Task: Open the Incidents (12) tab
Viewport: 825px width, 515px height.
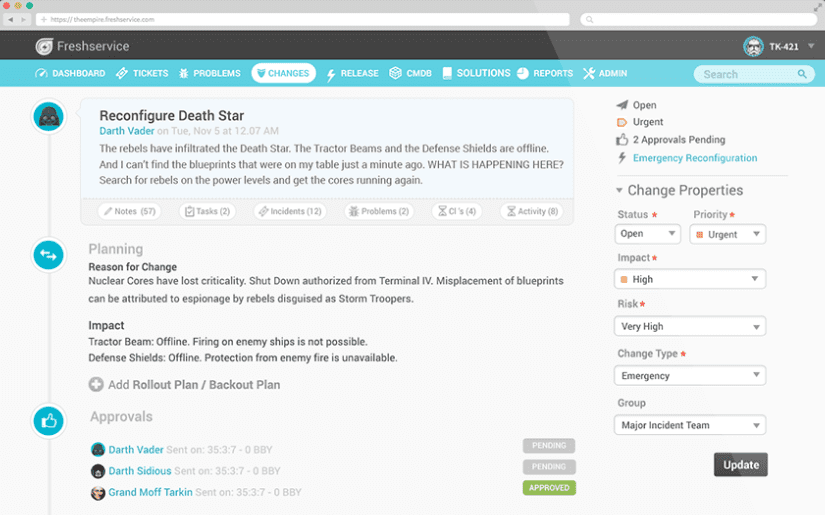Action: point(290,211)
